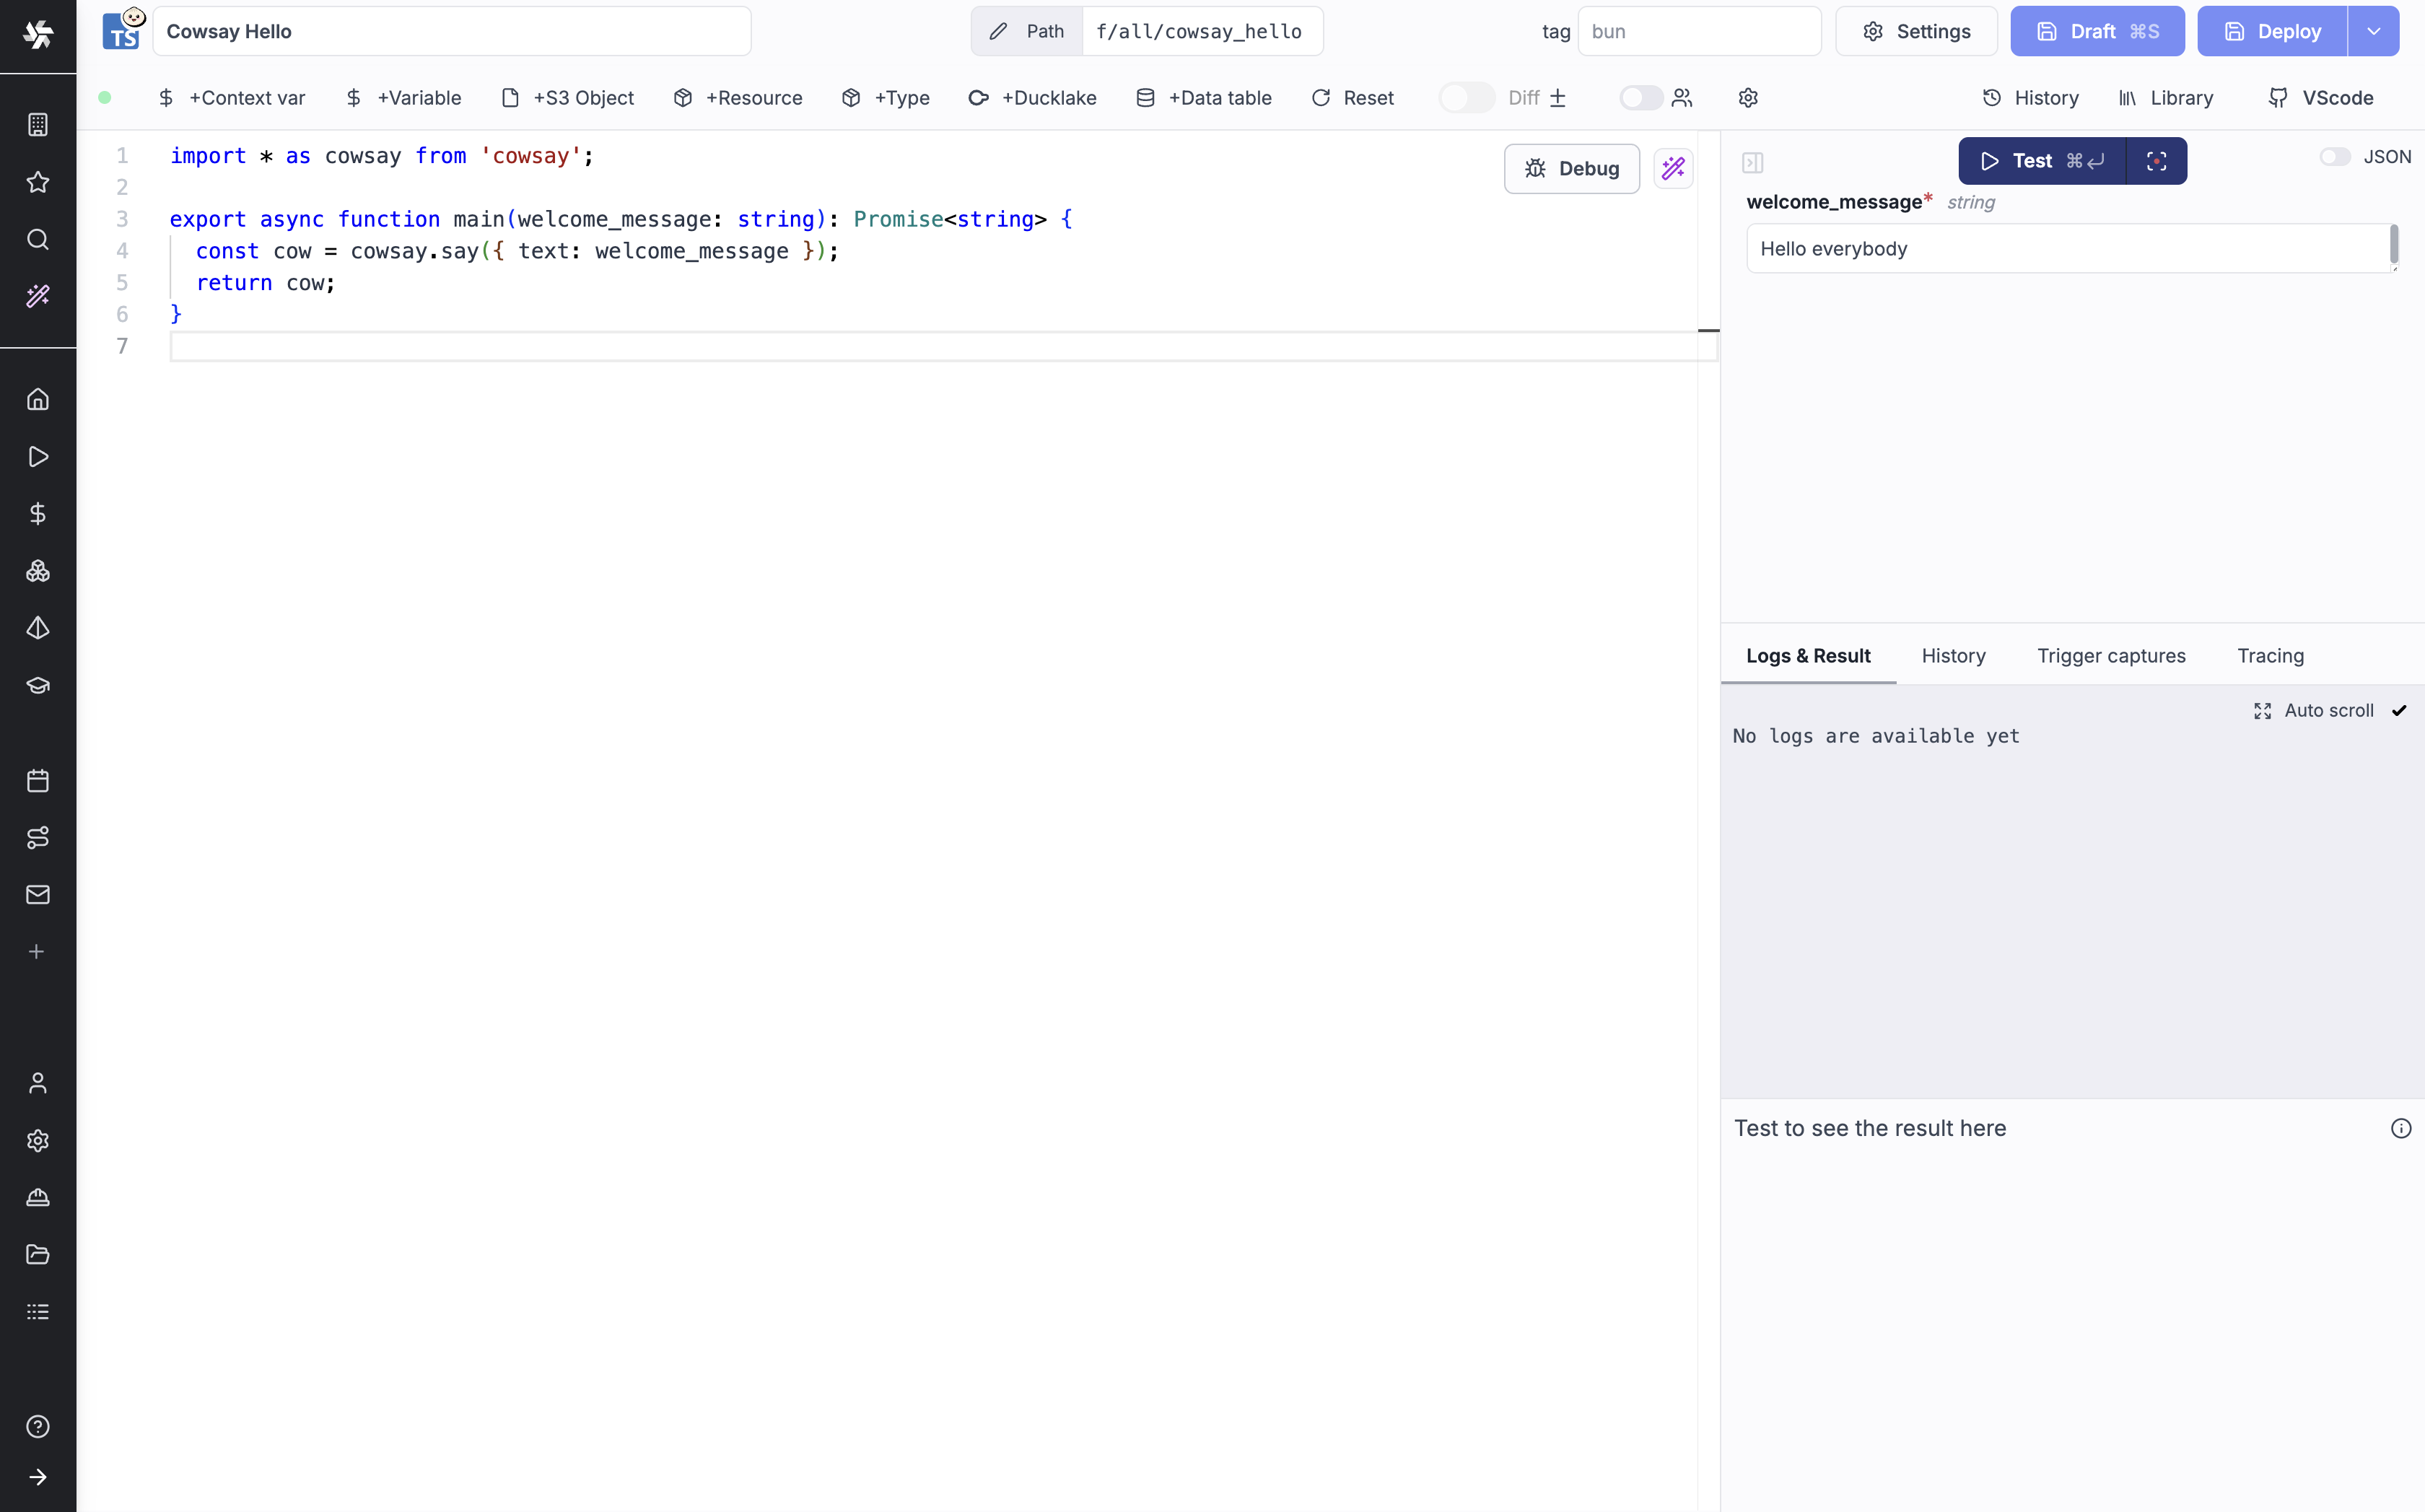Enable the JSON input toggle
Screen dimensions: 2425x1512
[2334, 157]
